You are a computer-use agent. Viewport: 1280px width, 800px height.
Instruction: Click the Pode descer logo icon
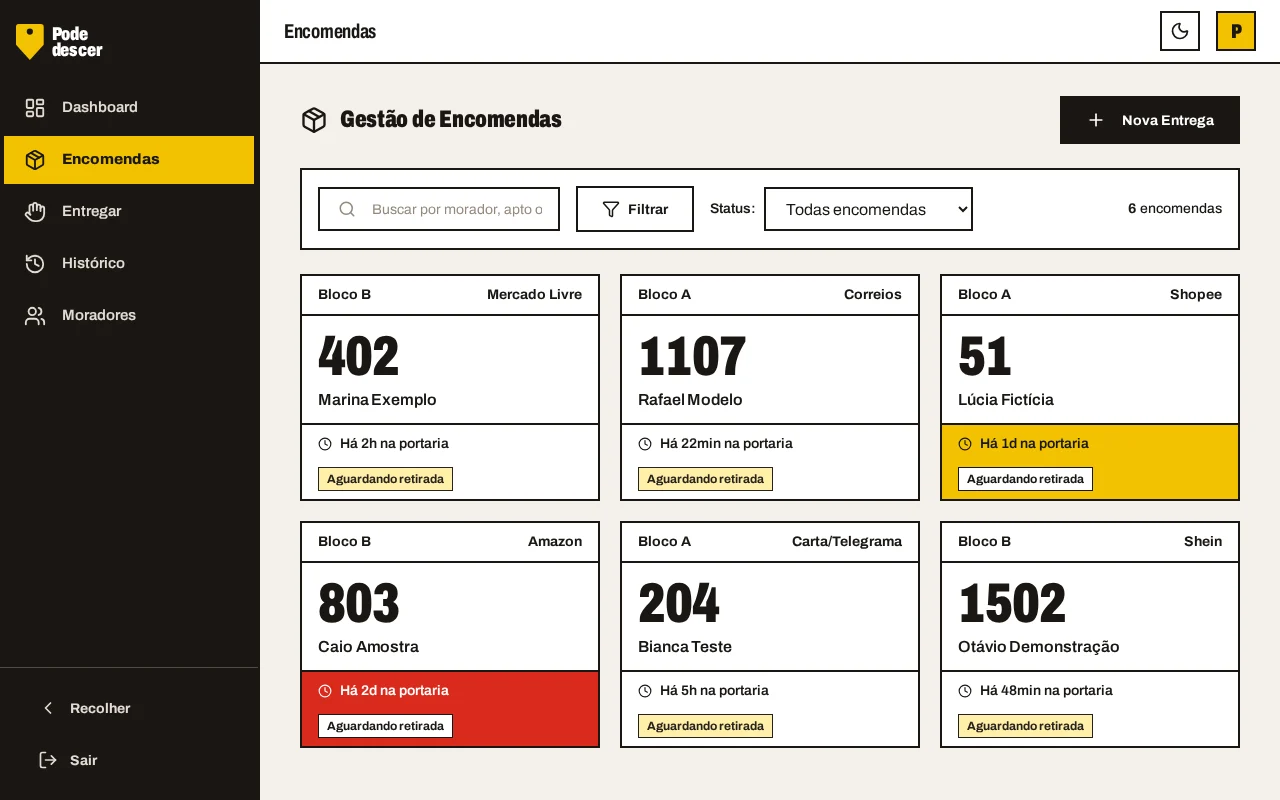30,41
